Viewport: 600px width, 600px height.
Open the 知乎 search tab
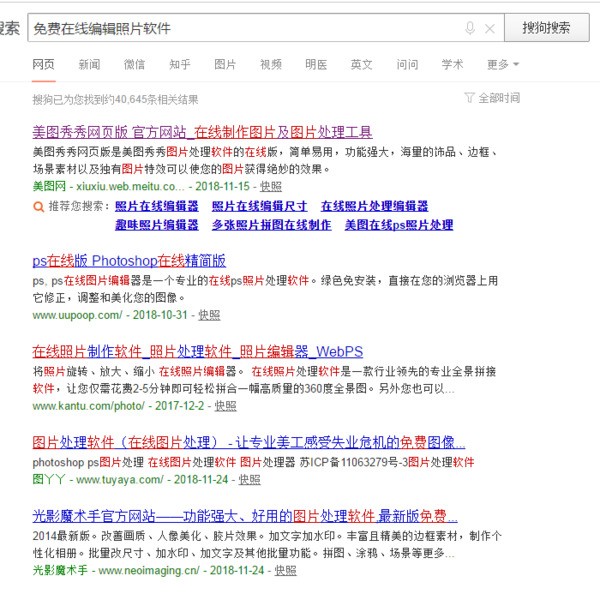180,65
